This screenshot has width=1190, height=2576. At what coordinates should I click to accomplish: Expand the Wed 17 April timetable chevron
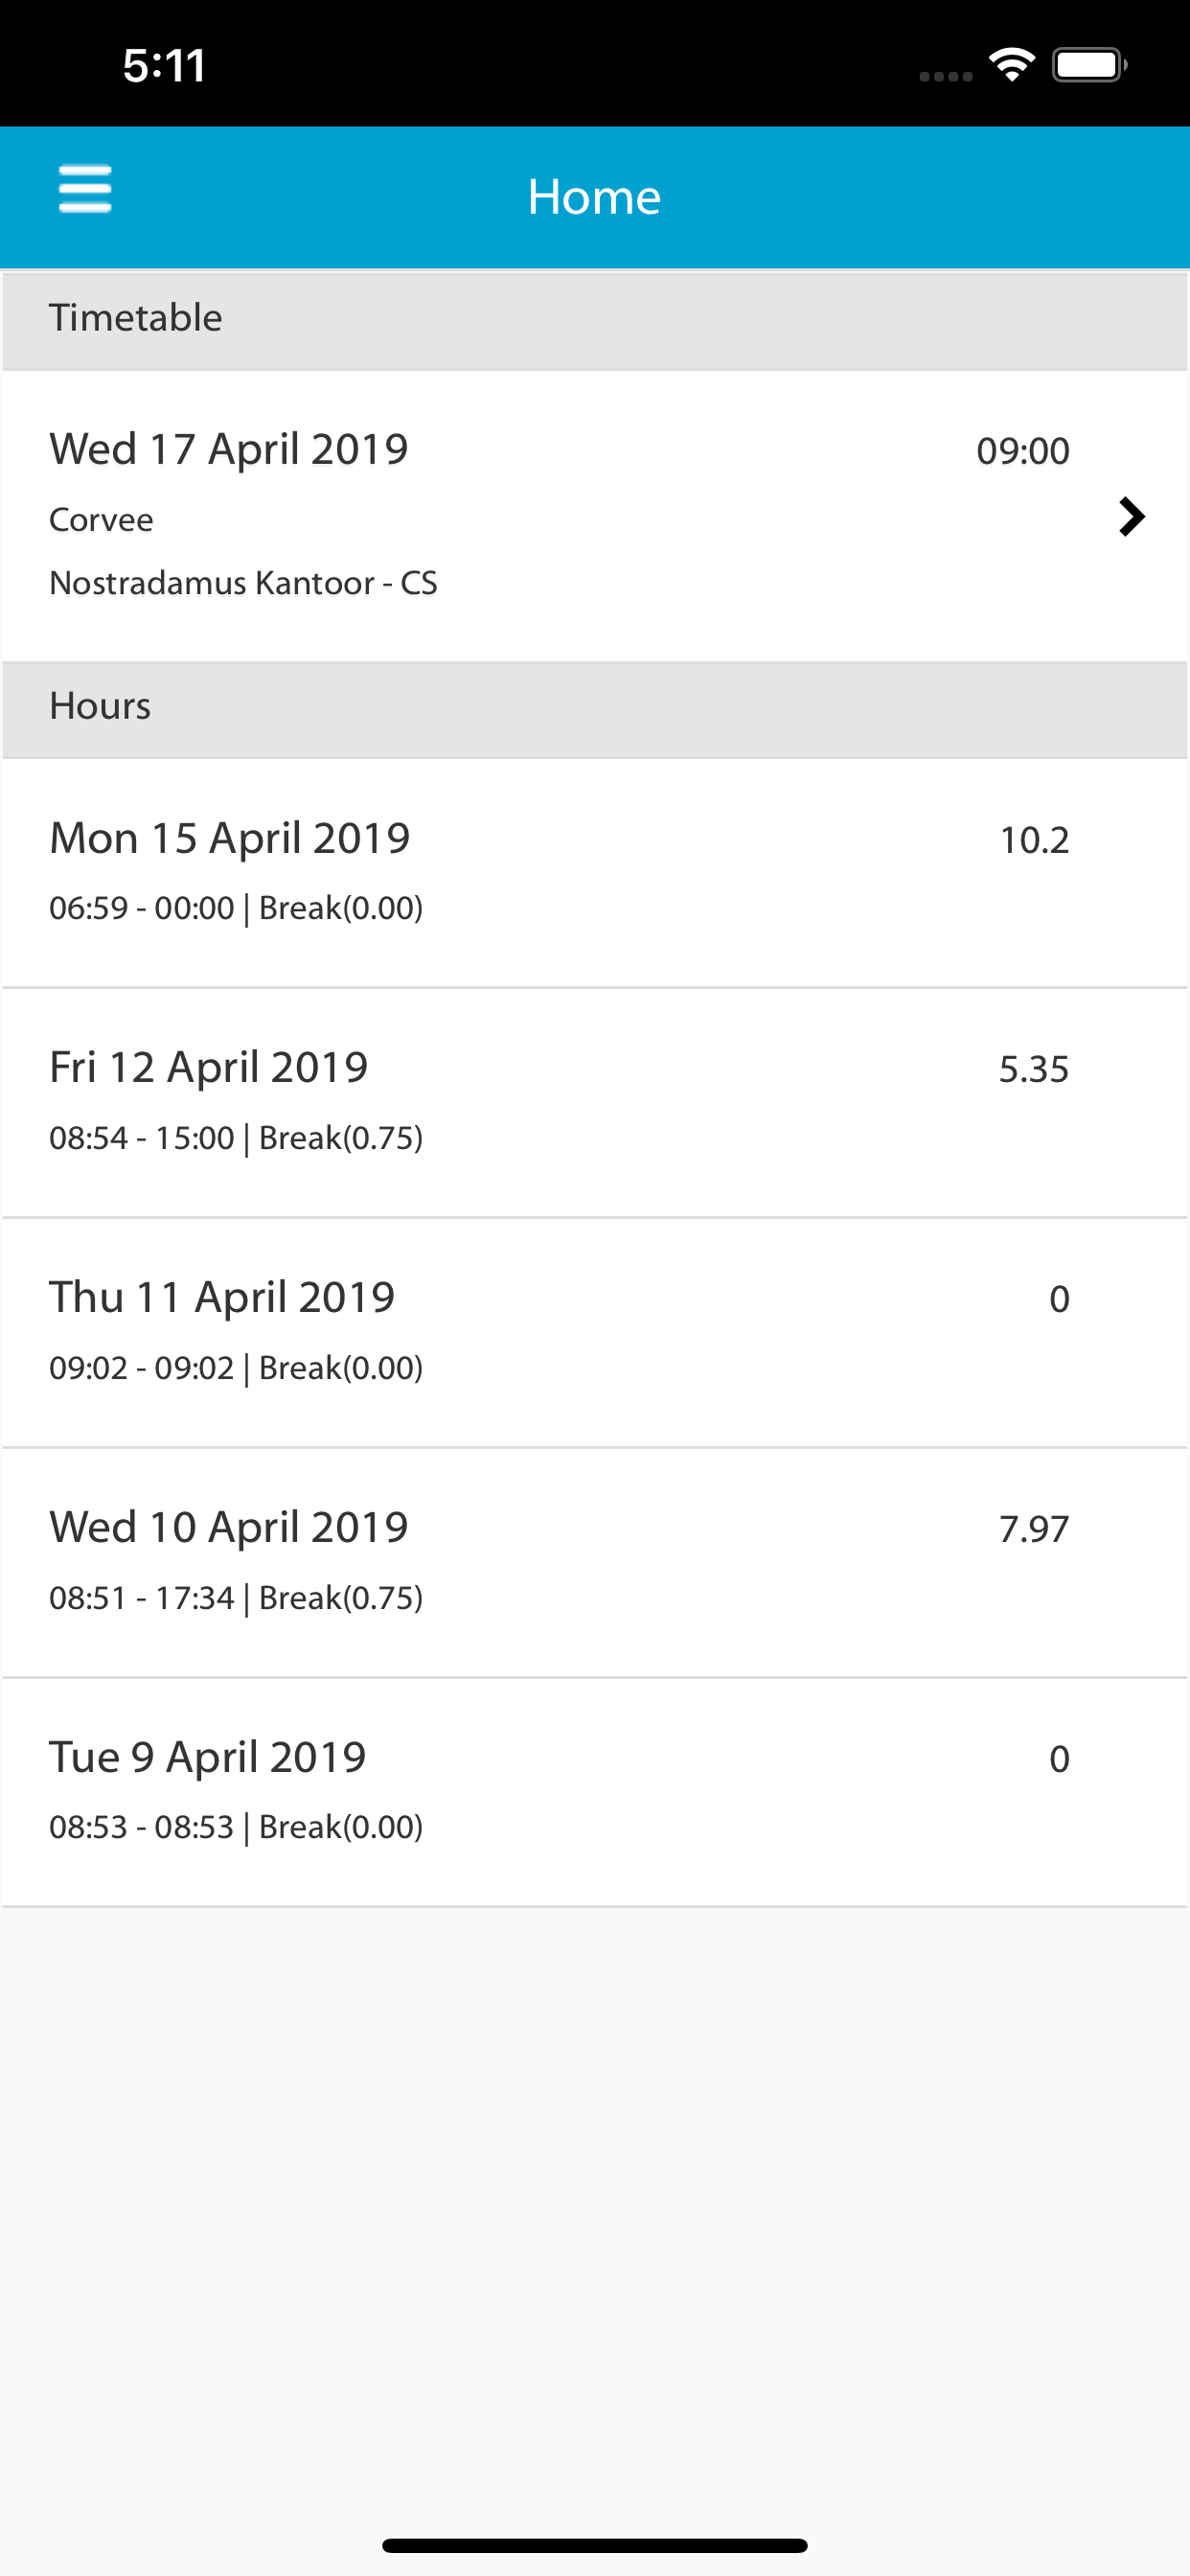coord(1131,517)
